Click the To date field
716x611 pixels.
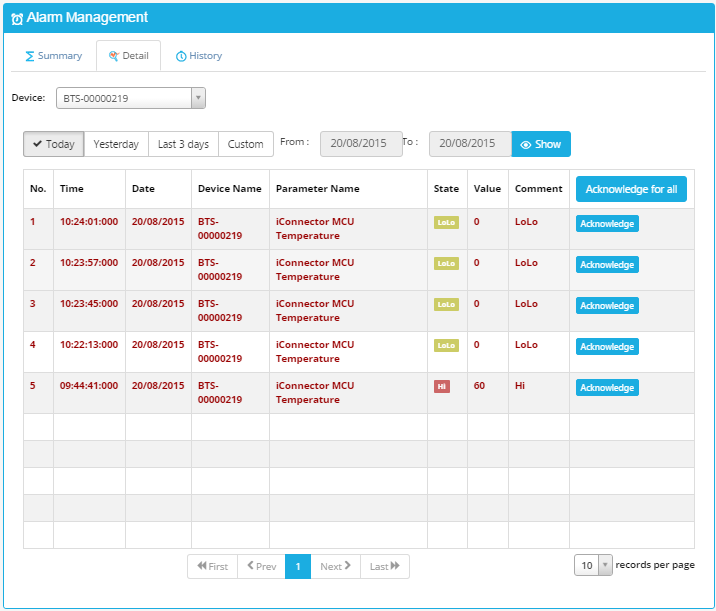(x=470, y=144)
